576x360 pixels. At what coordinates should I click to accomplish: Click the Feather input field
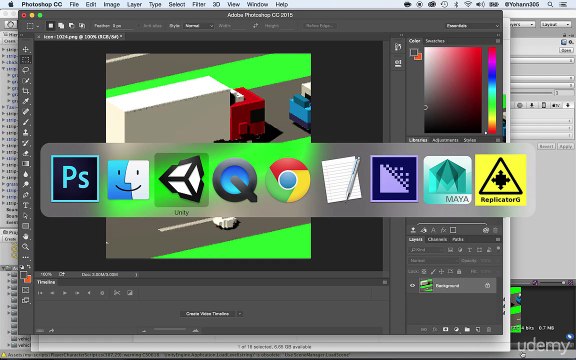[122, 26]
